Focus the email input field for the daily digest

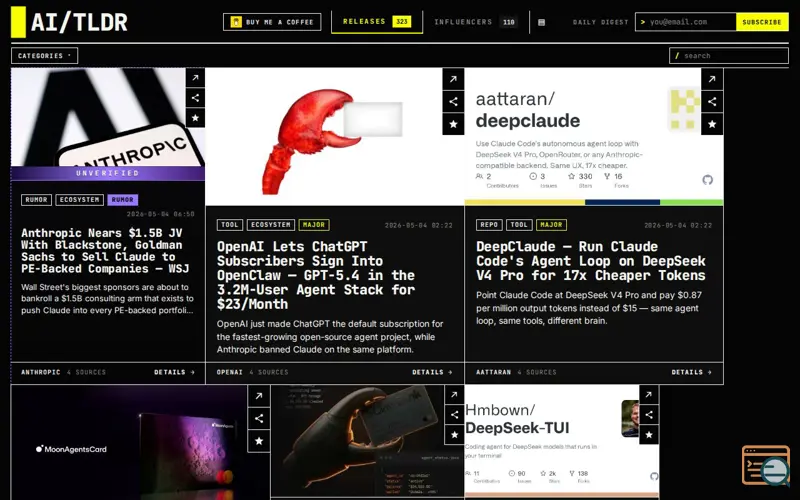(686, 22)
